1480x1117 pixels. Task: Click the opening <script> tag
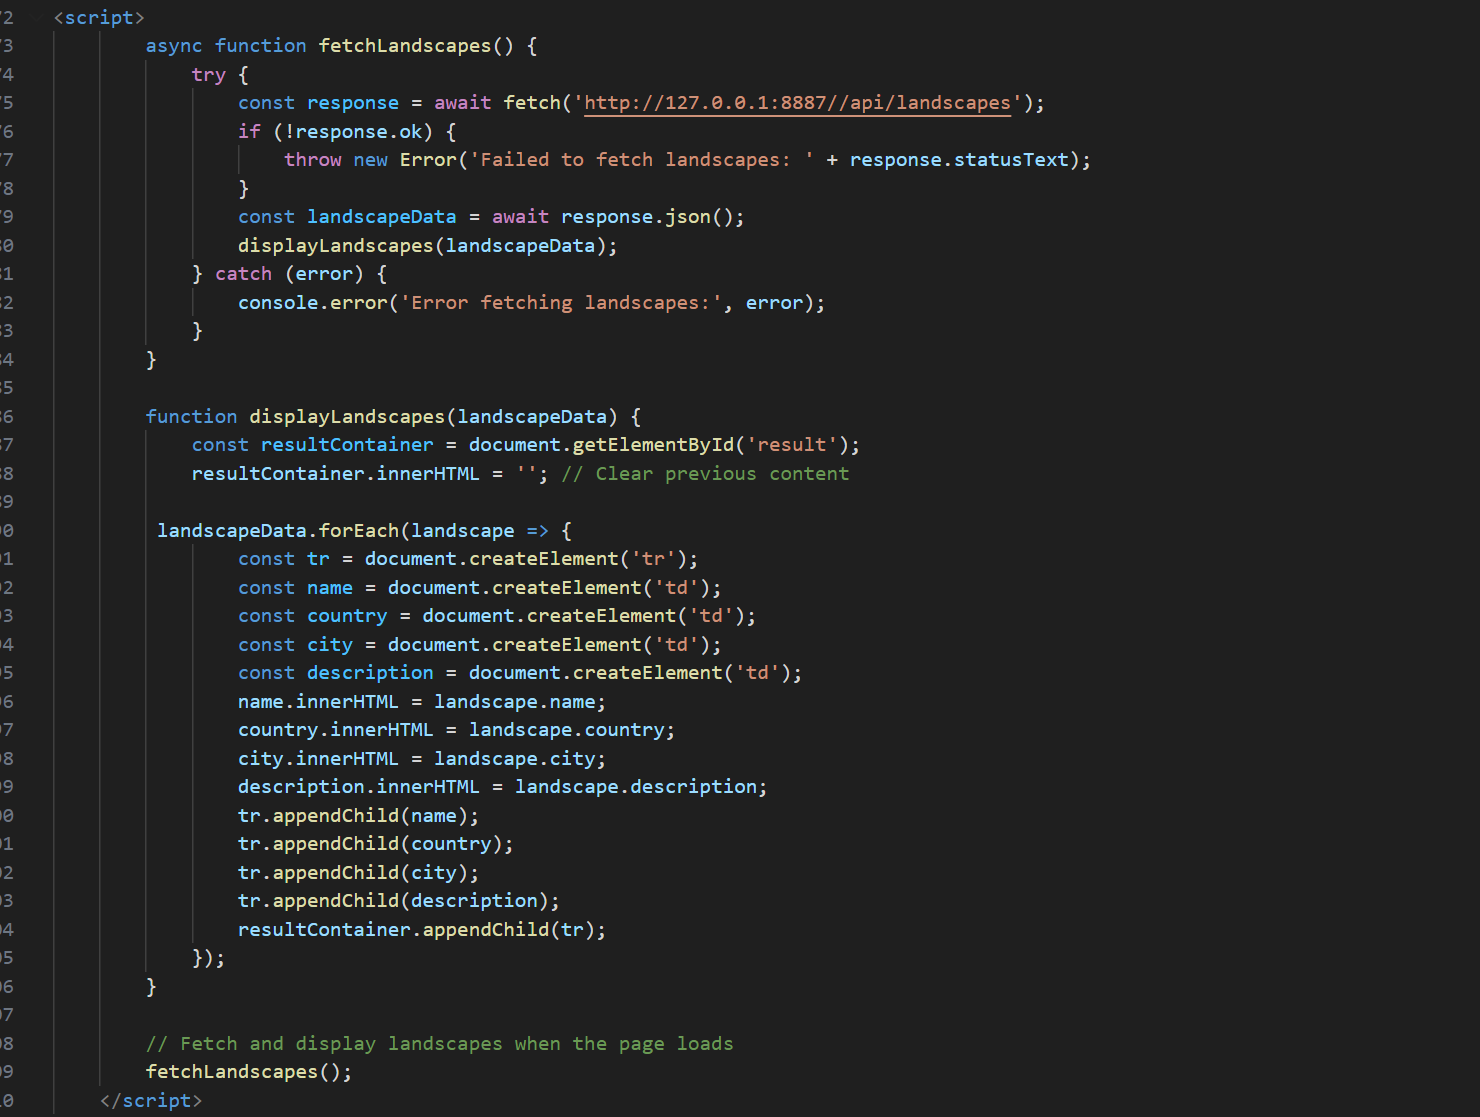click(x=99, y=17)
